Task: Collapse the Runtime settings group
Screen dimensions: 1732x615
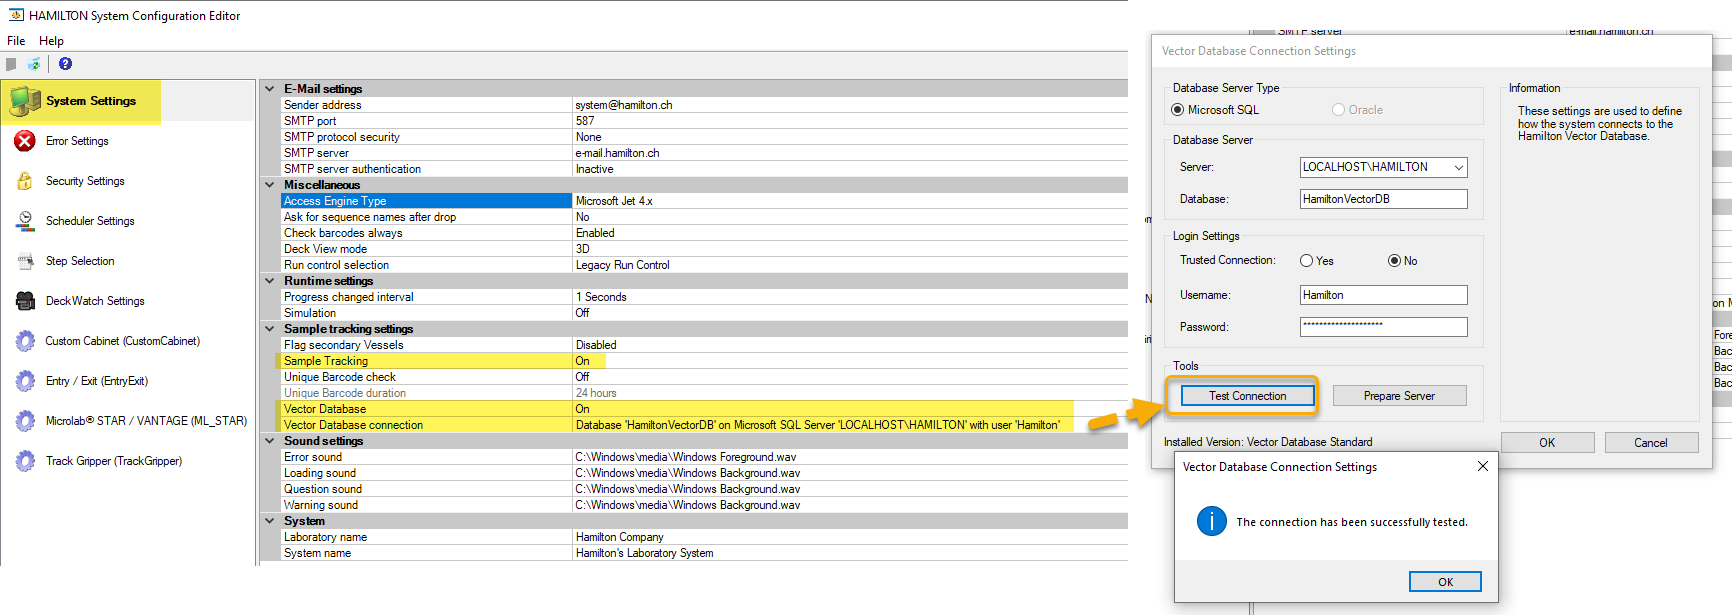Action: pos(269,281)
